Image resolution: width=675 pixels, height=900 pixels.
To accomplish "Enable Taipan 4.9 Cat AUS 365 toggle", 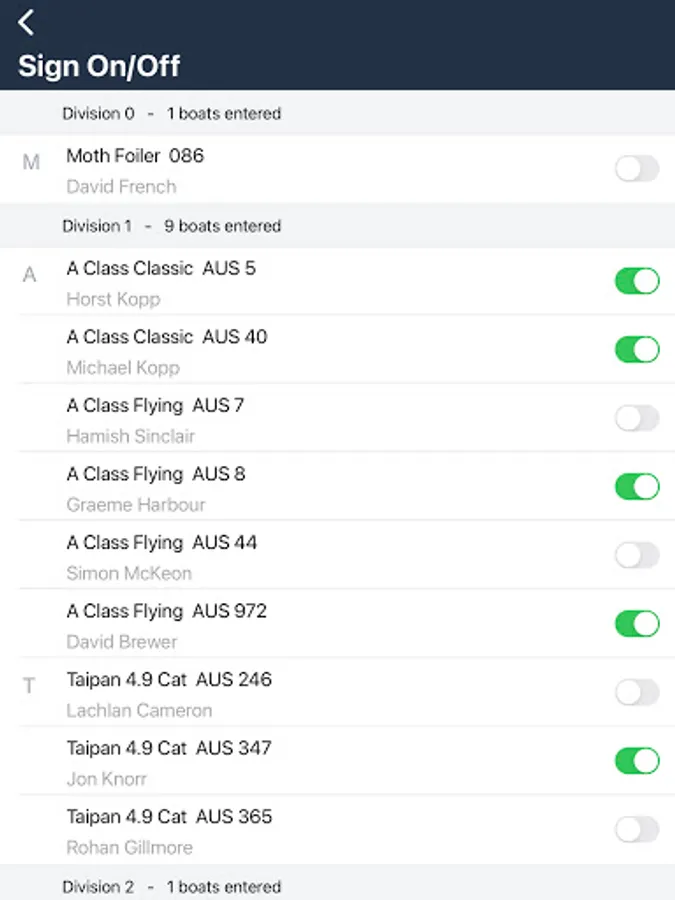I will [637, 829].
